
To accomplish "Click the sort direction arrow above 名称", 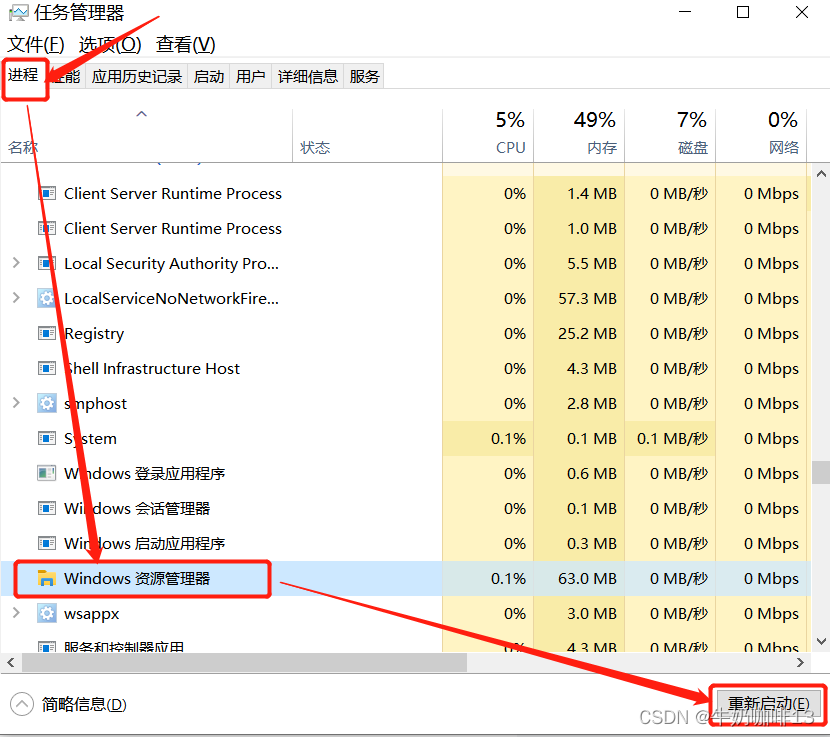I will pyautogui.click(x=141, y=114).
